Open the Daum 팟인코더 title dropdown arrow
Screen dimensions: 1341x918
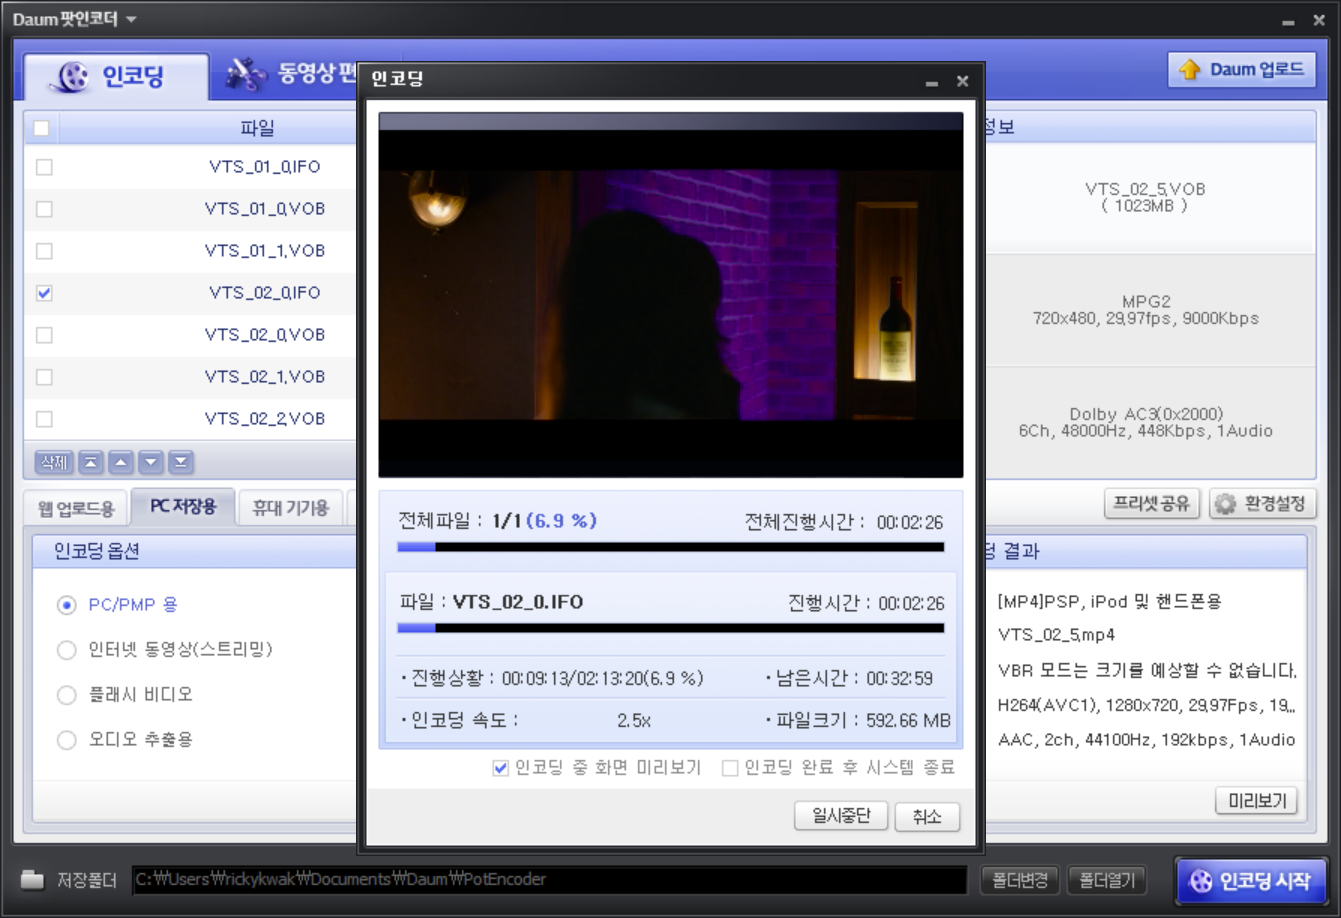point(131,20)
